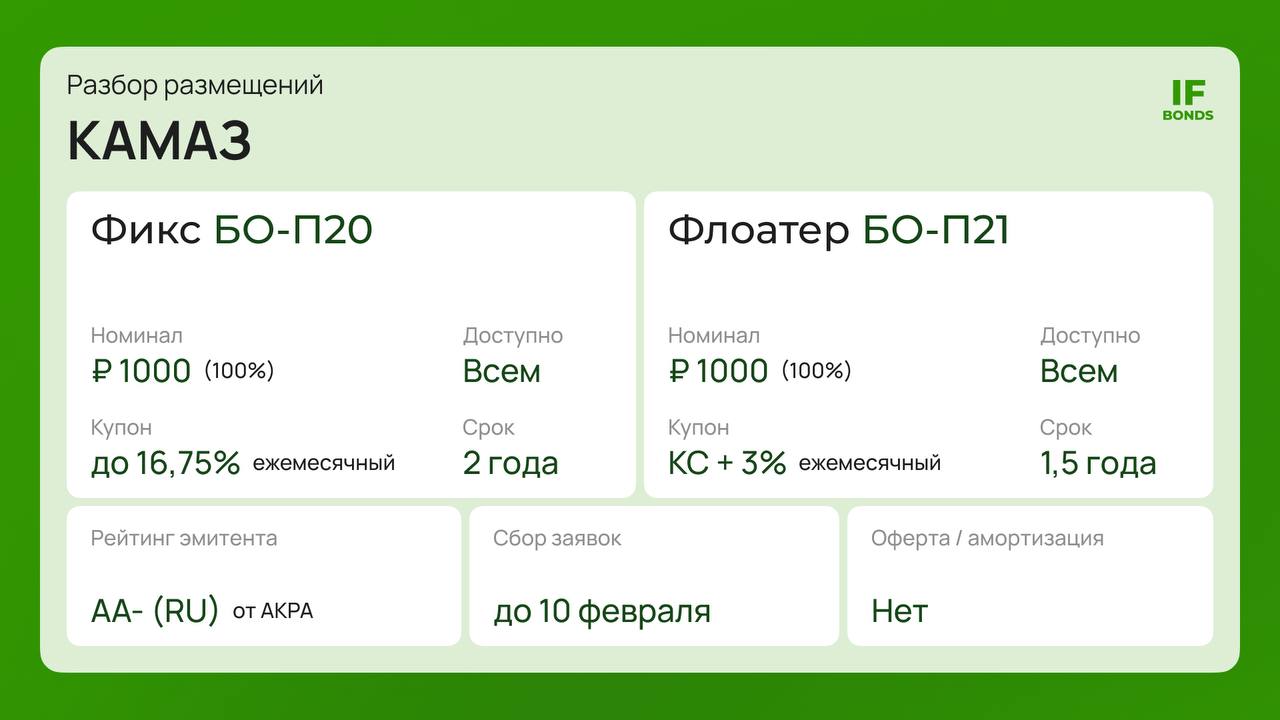Select the 2 года term value

click(x=510, y=463)
